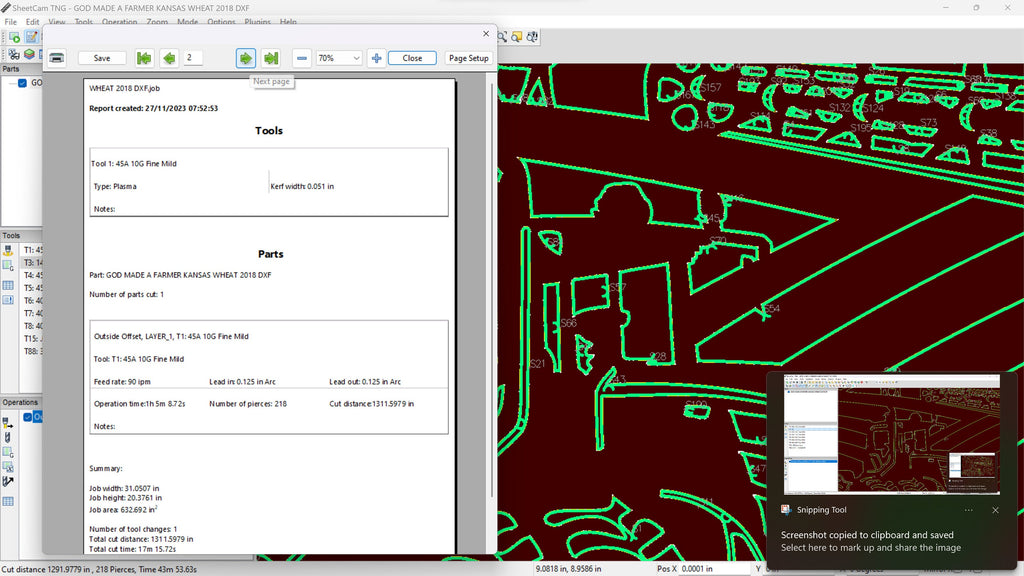
Task: Click new code snippet icon in Tools panel
Action: pos(8,265)
